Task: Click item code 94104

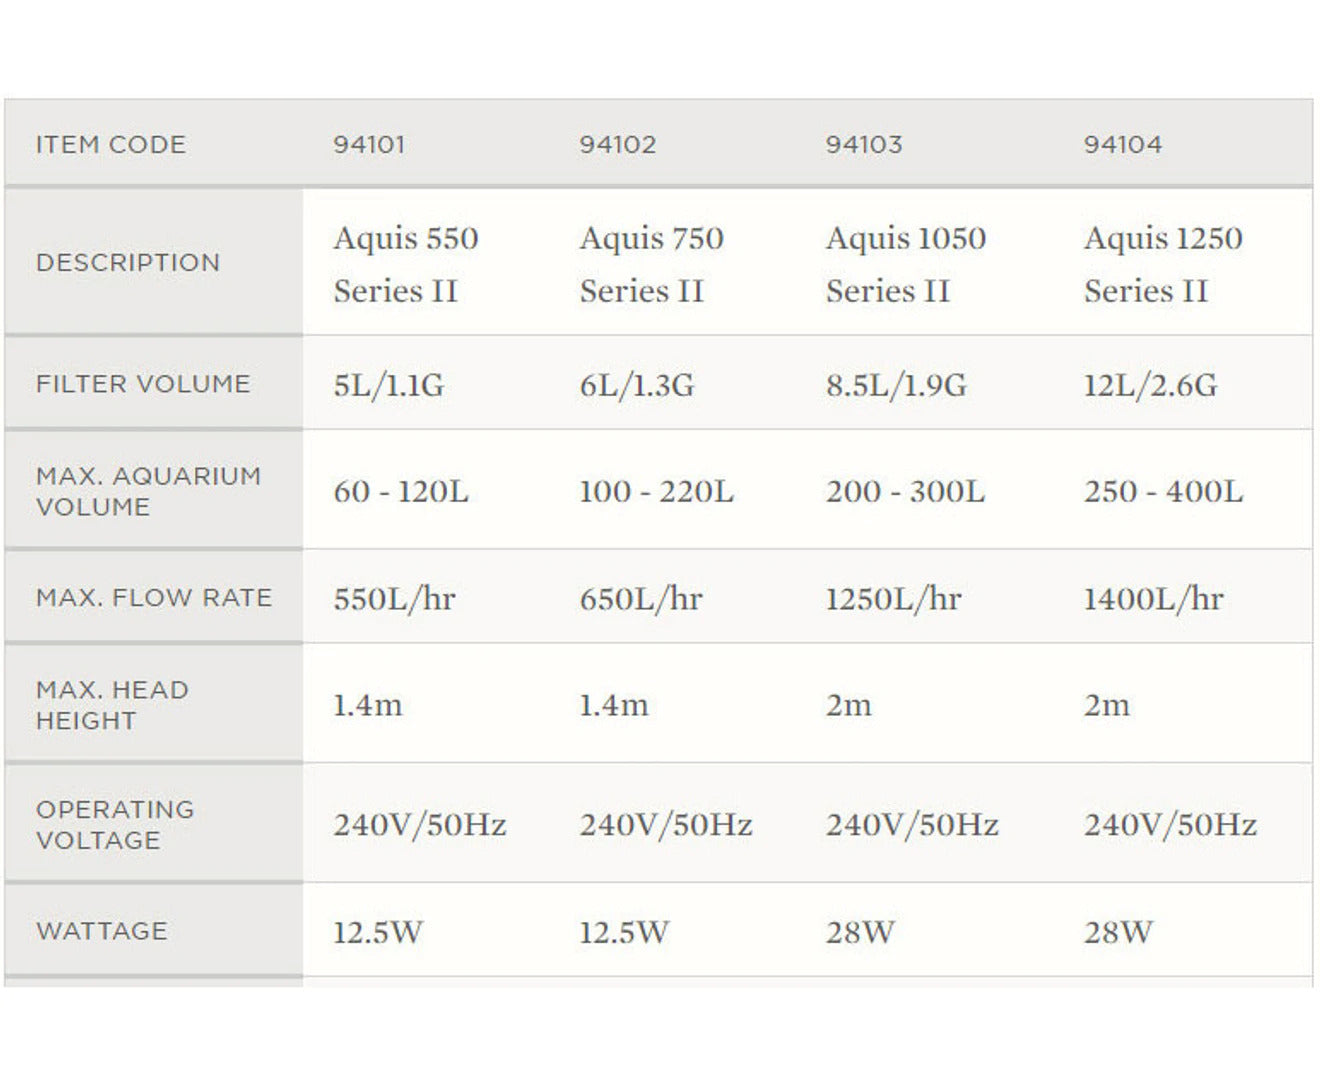Action: click(x=1123, y=144)
